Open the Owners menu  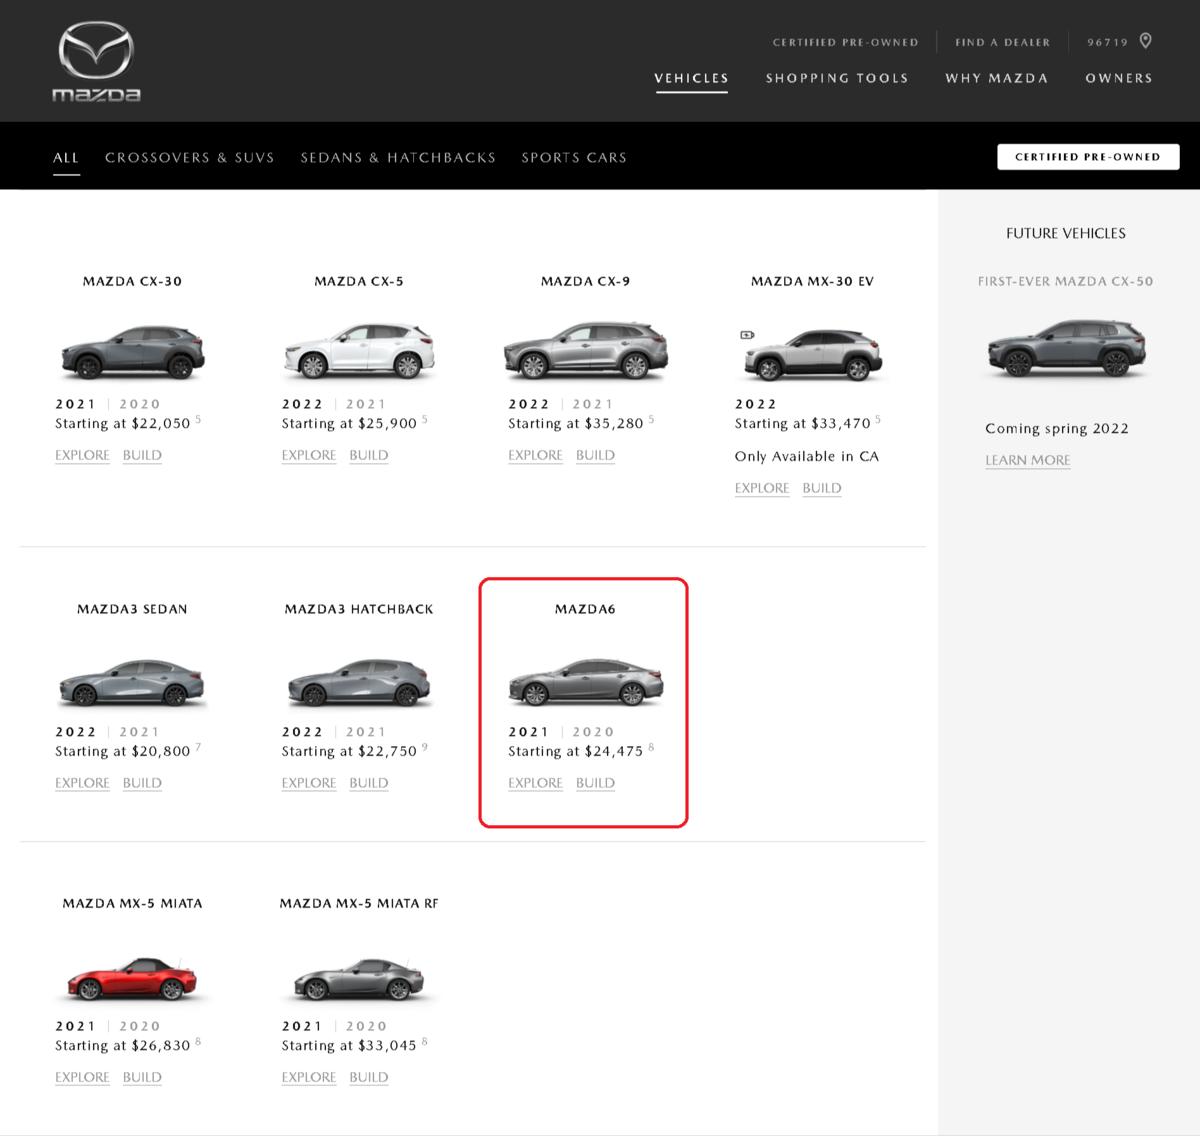pos(1119,78)
